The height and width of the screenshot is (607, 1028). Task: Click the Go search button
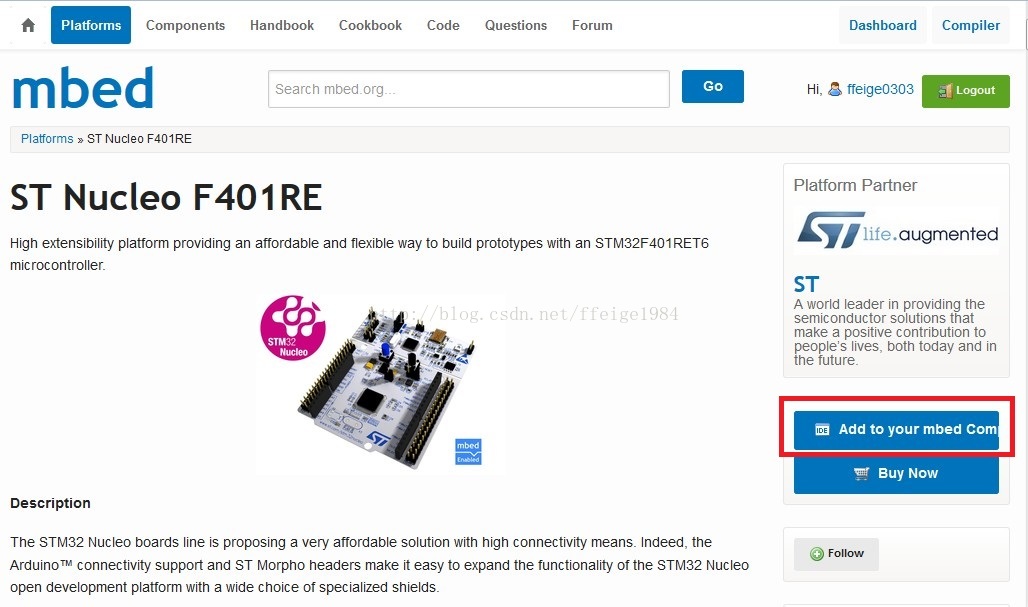(x=713, y=87)
